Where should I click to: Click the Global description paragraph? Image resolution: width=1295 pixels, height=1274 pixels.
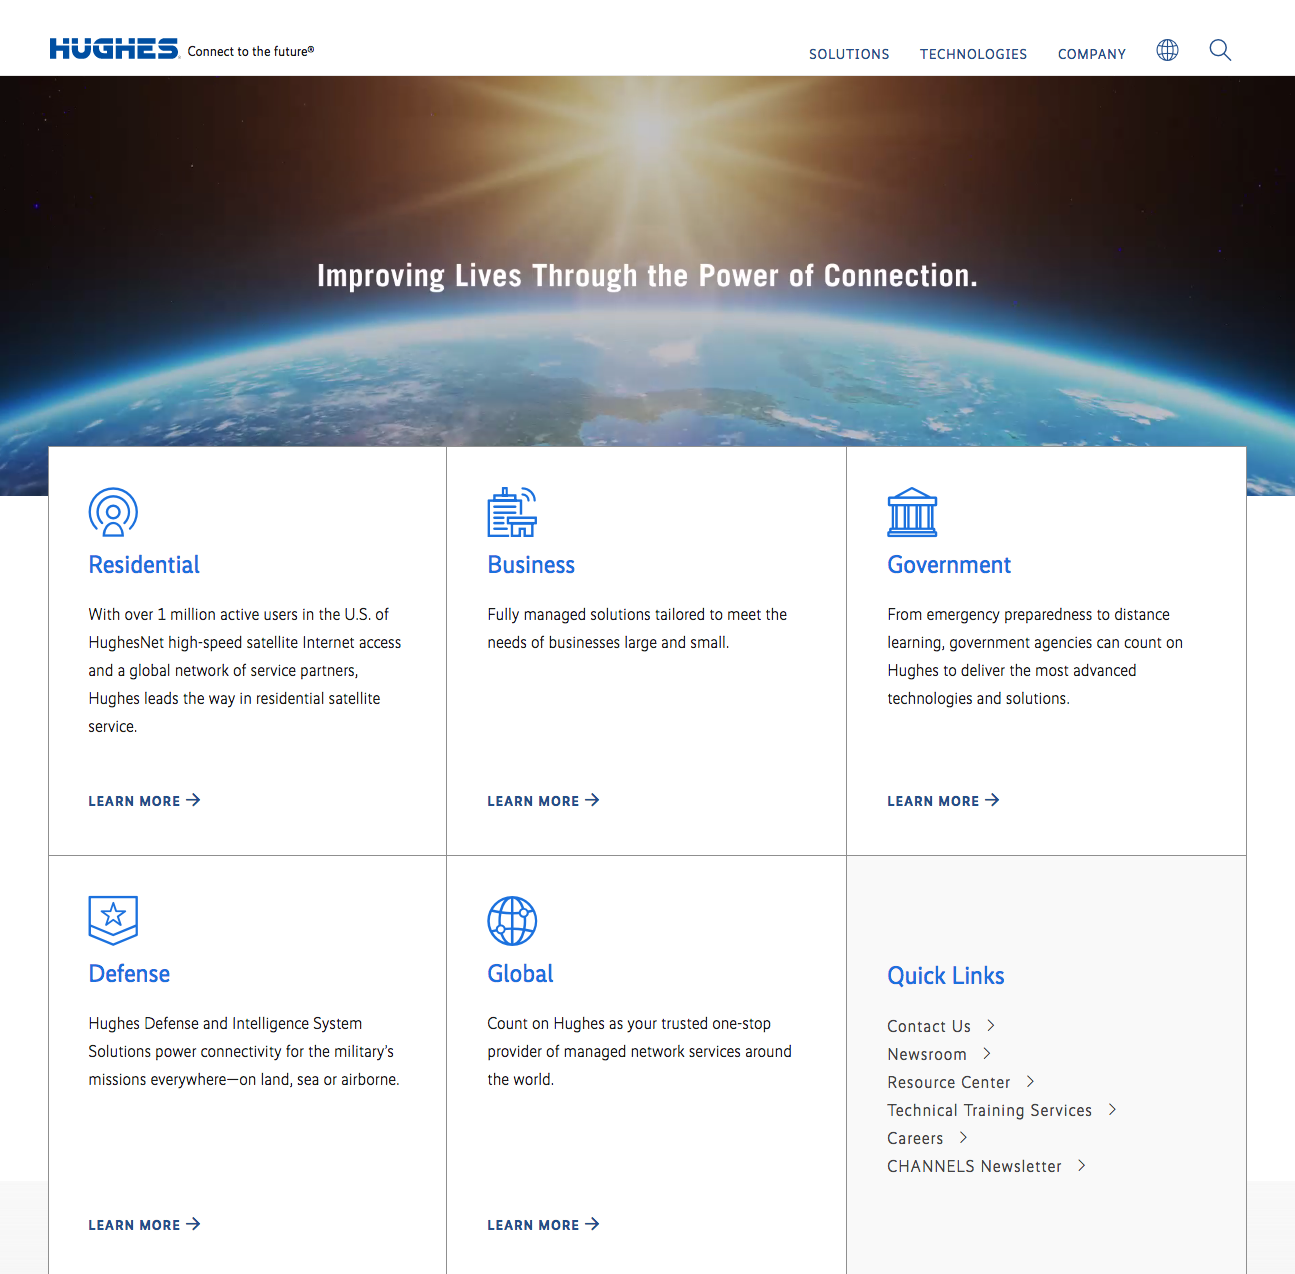(x=640, y=1051)
